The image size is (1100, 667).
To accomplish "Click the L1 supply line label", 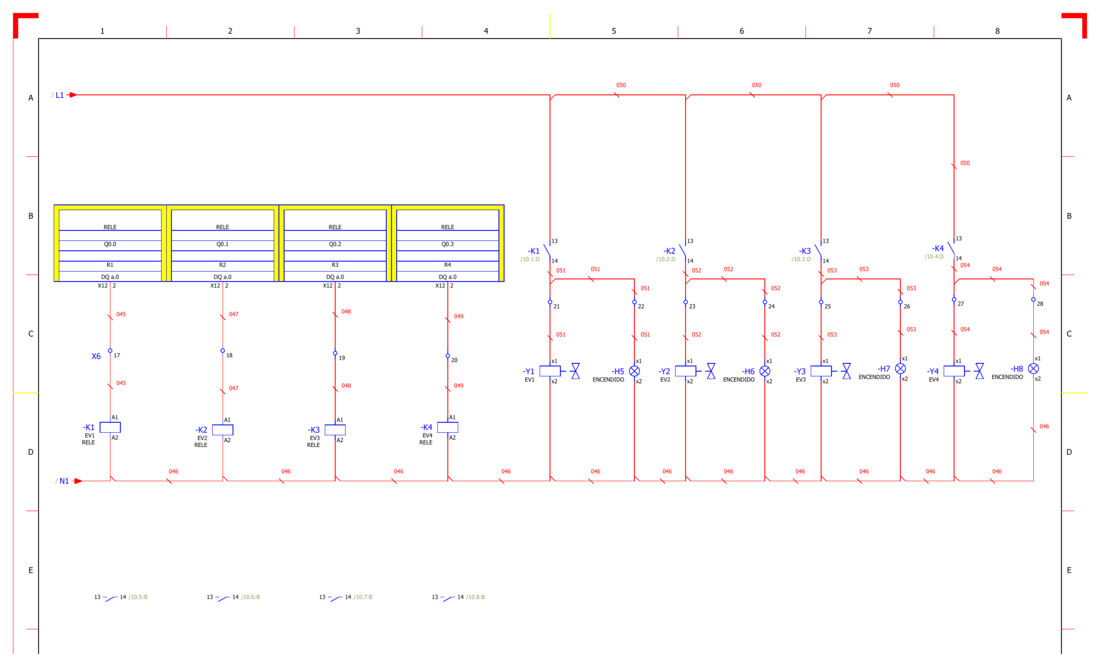I will [60, 95].
